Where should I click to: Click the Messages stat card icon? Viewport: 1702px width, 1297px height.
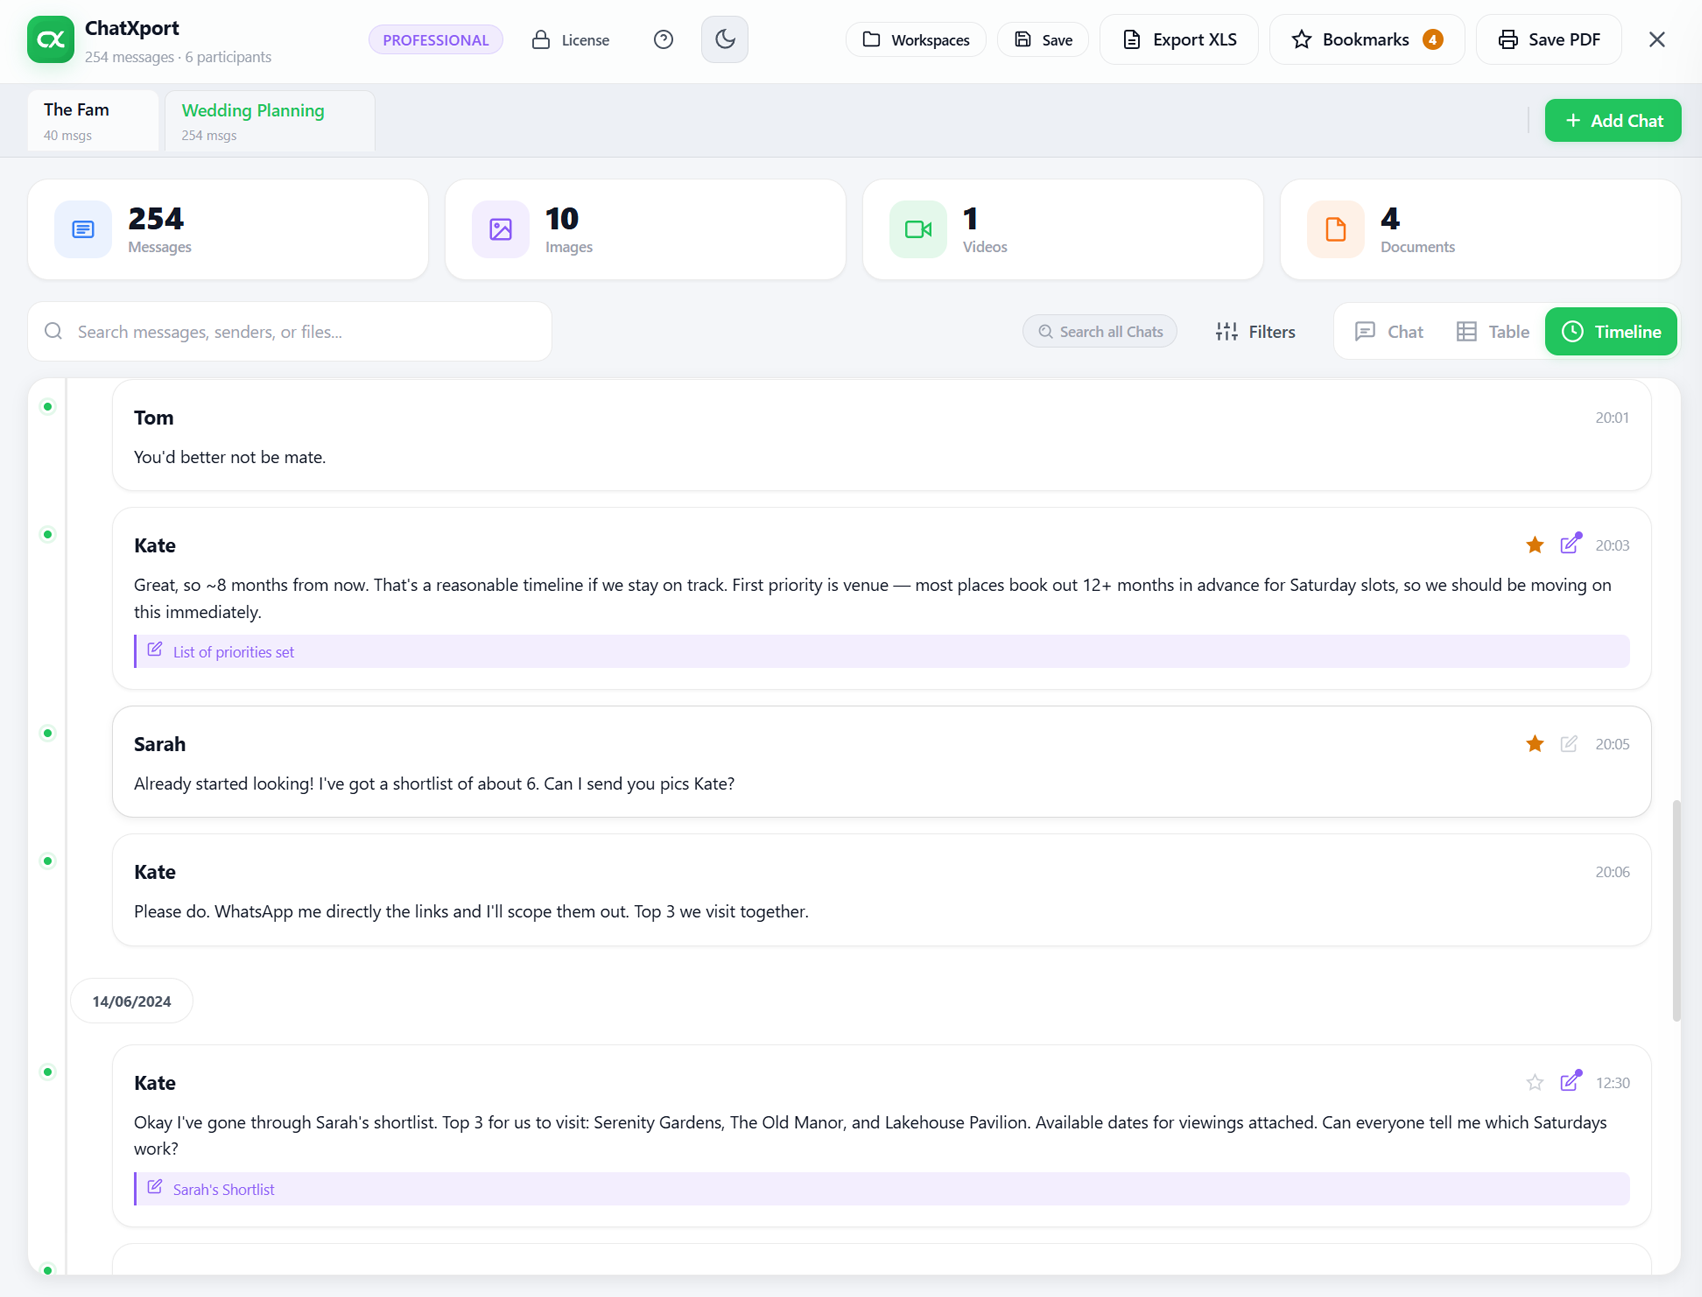tap(83, 230)
